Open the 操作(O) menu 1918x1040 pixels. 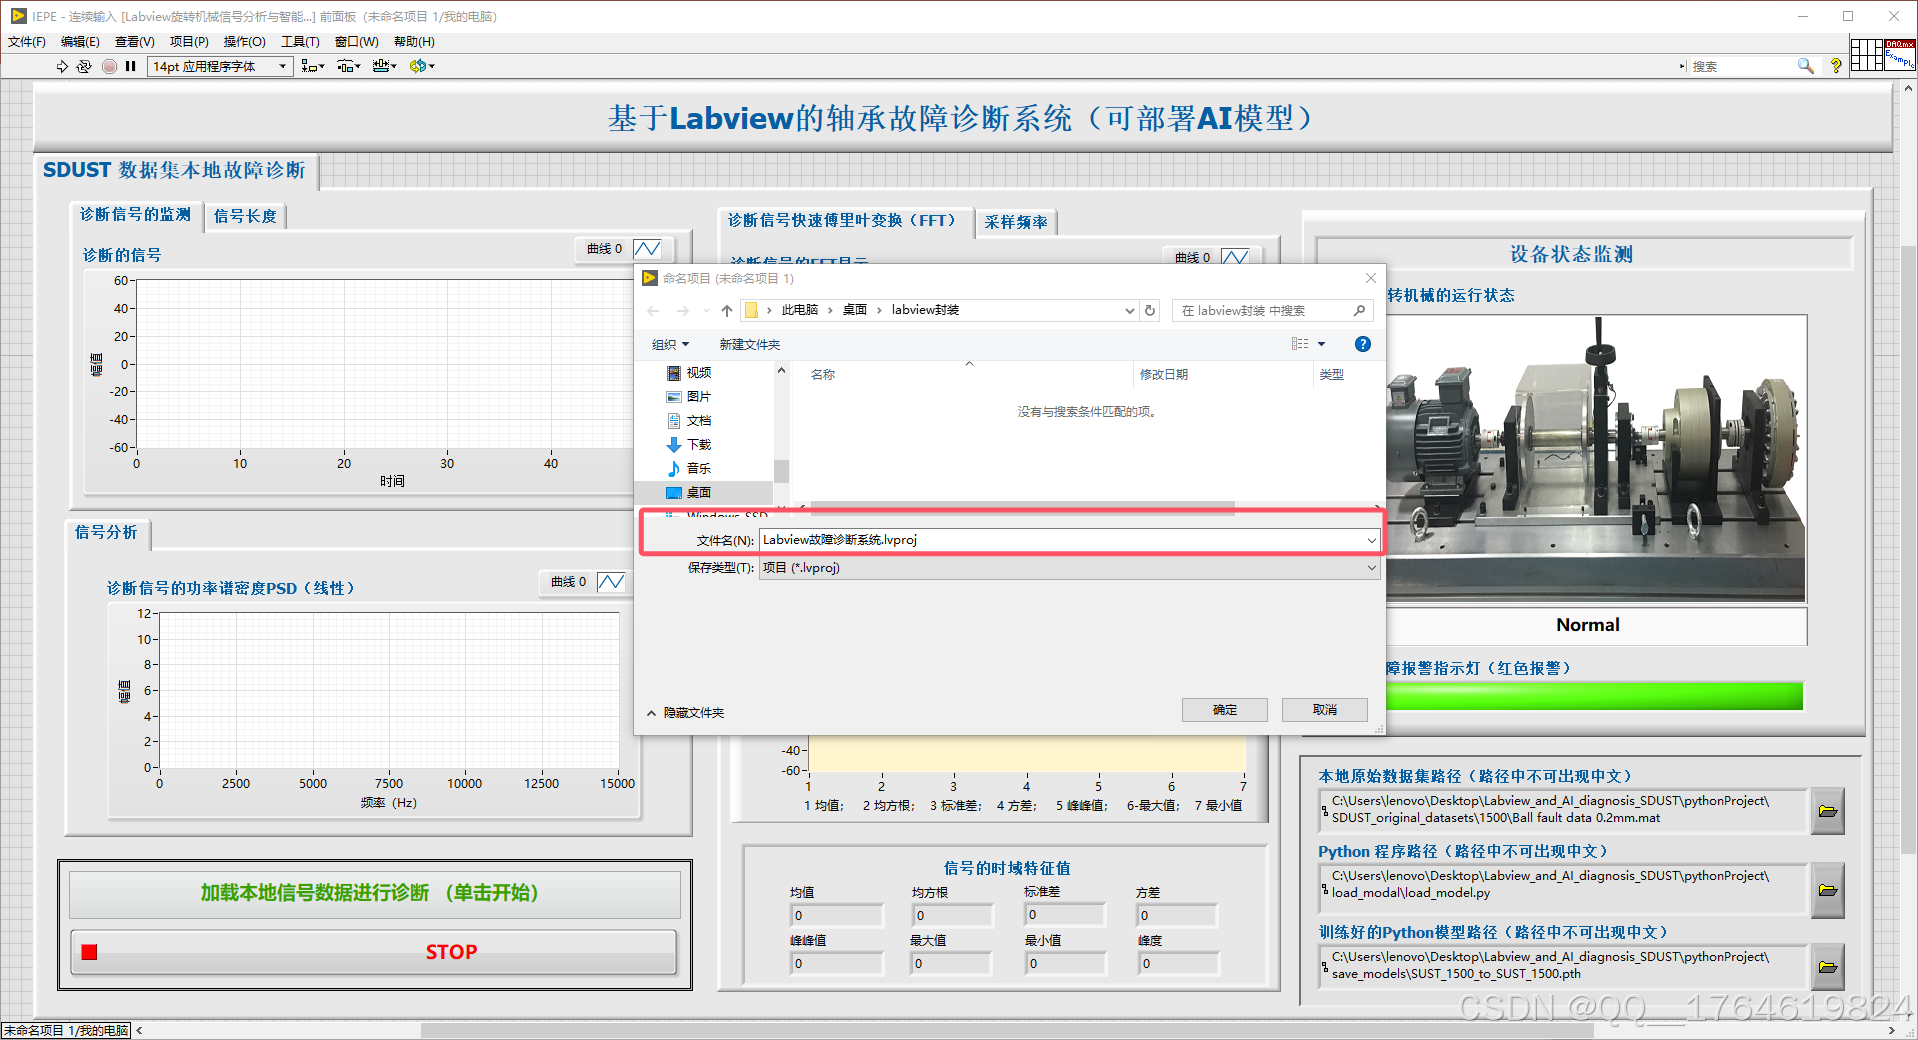(x=244, y=42)
